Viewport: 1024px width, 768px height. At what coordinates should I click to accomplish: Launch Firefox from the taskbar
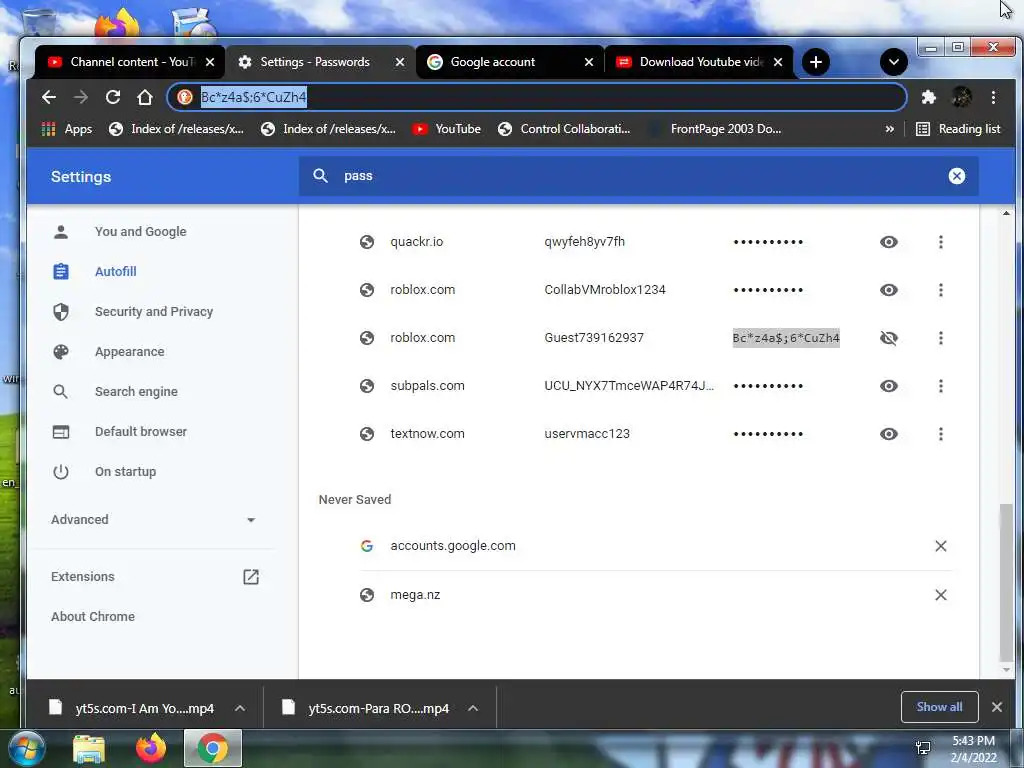[151, 748]
